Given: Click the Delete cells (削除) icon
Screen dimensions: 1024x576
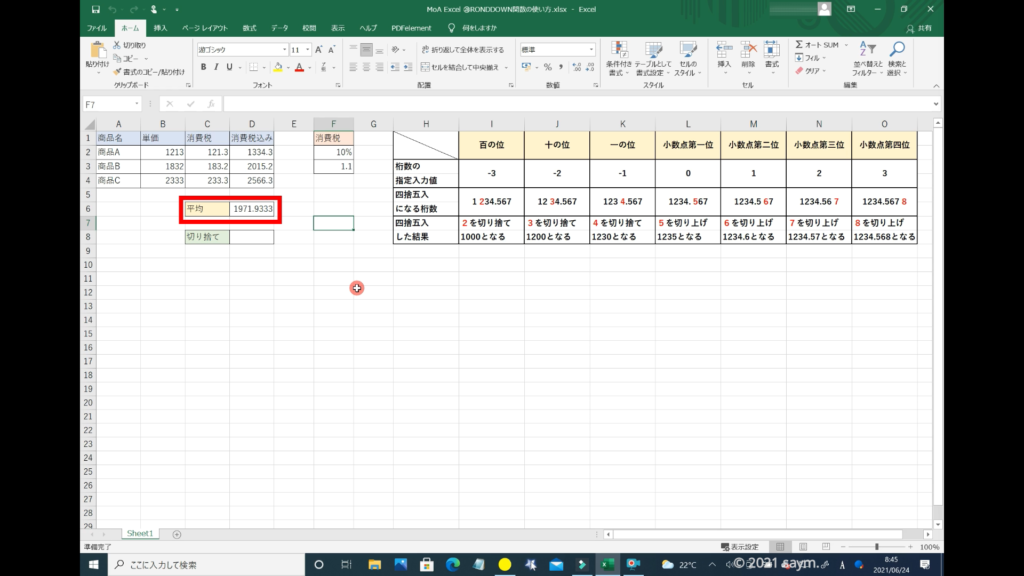Looking at the screenshot, I should [748, 50].
